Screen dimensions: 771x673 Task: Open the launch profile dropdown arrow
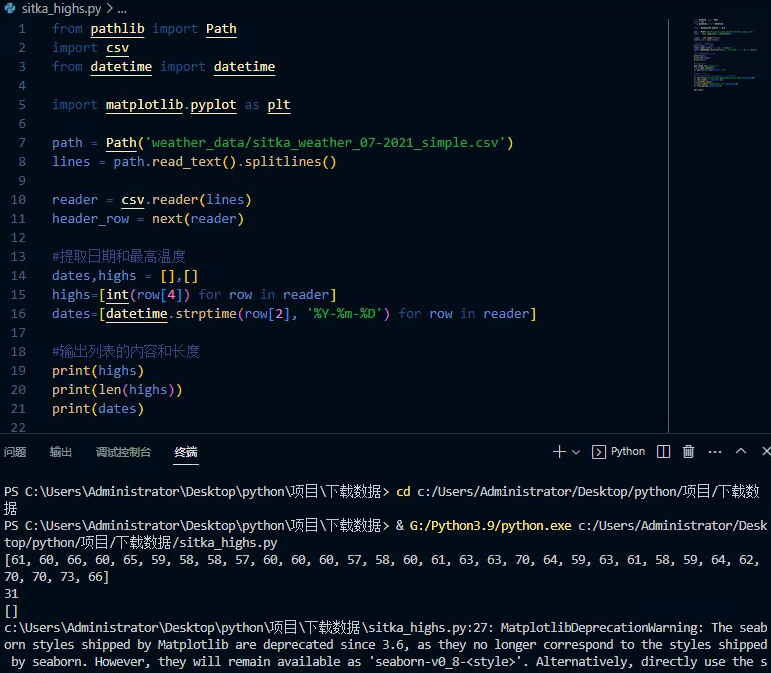click(576, 452)
